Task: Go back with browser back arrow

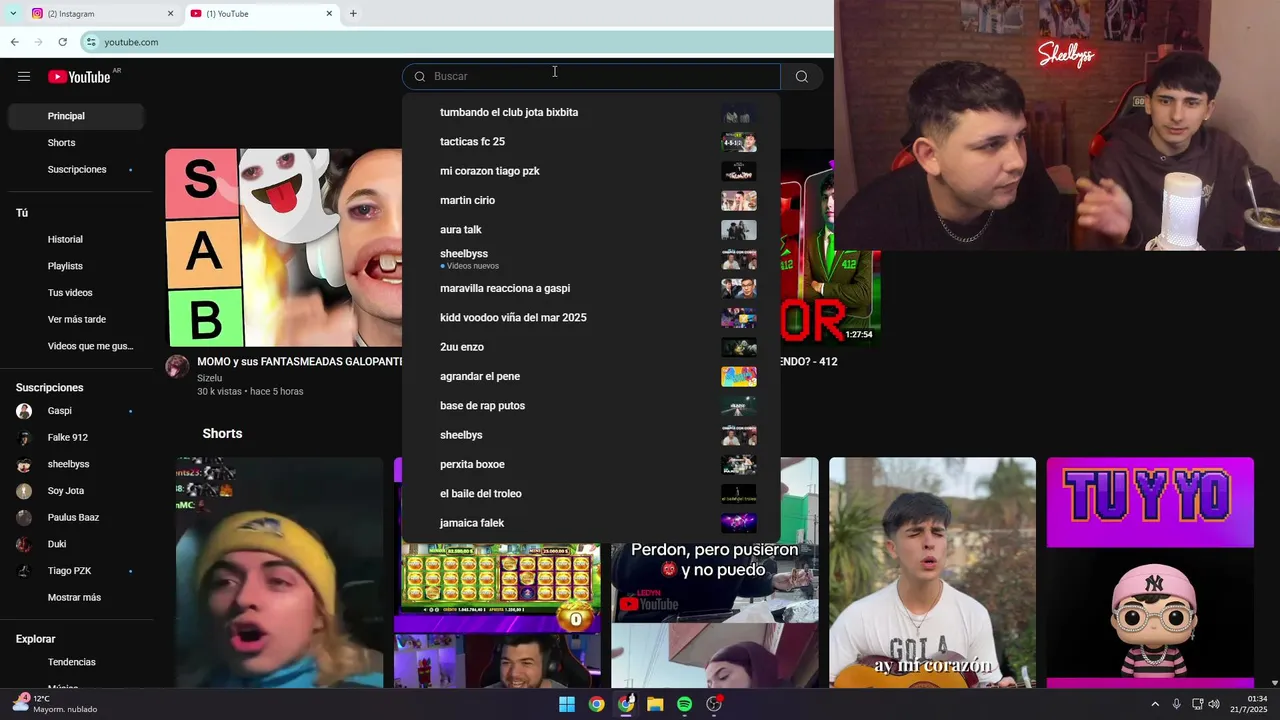Action: click(14, 42)
